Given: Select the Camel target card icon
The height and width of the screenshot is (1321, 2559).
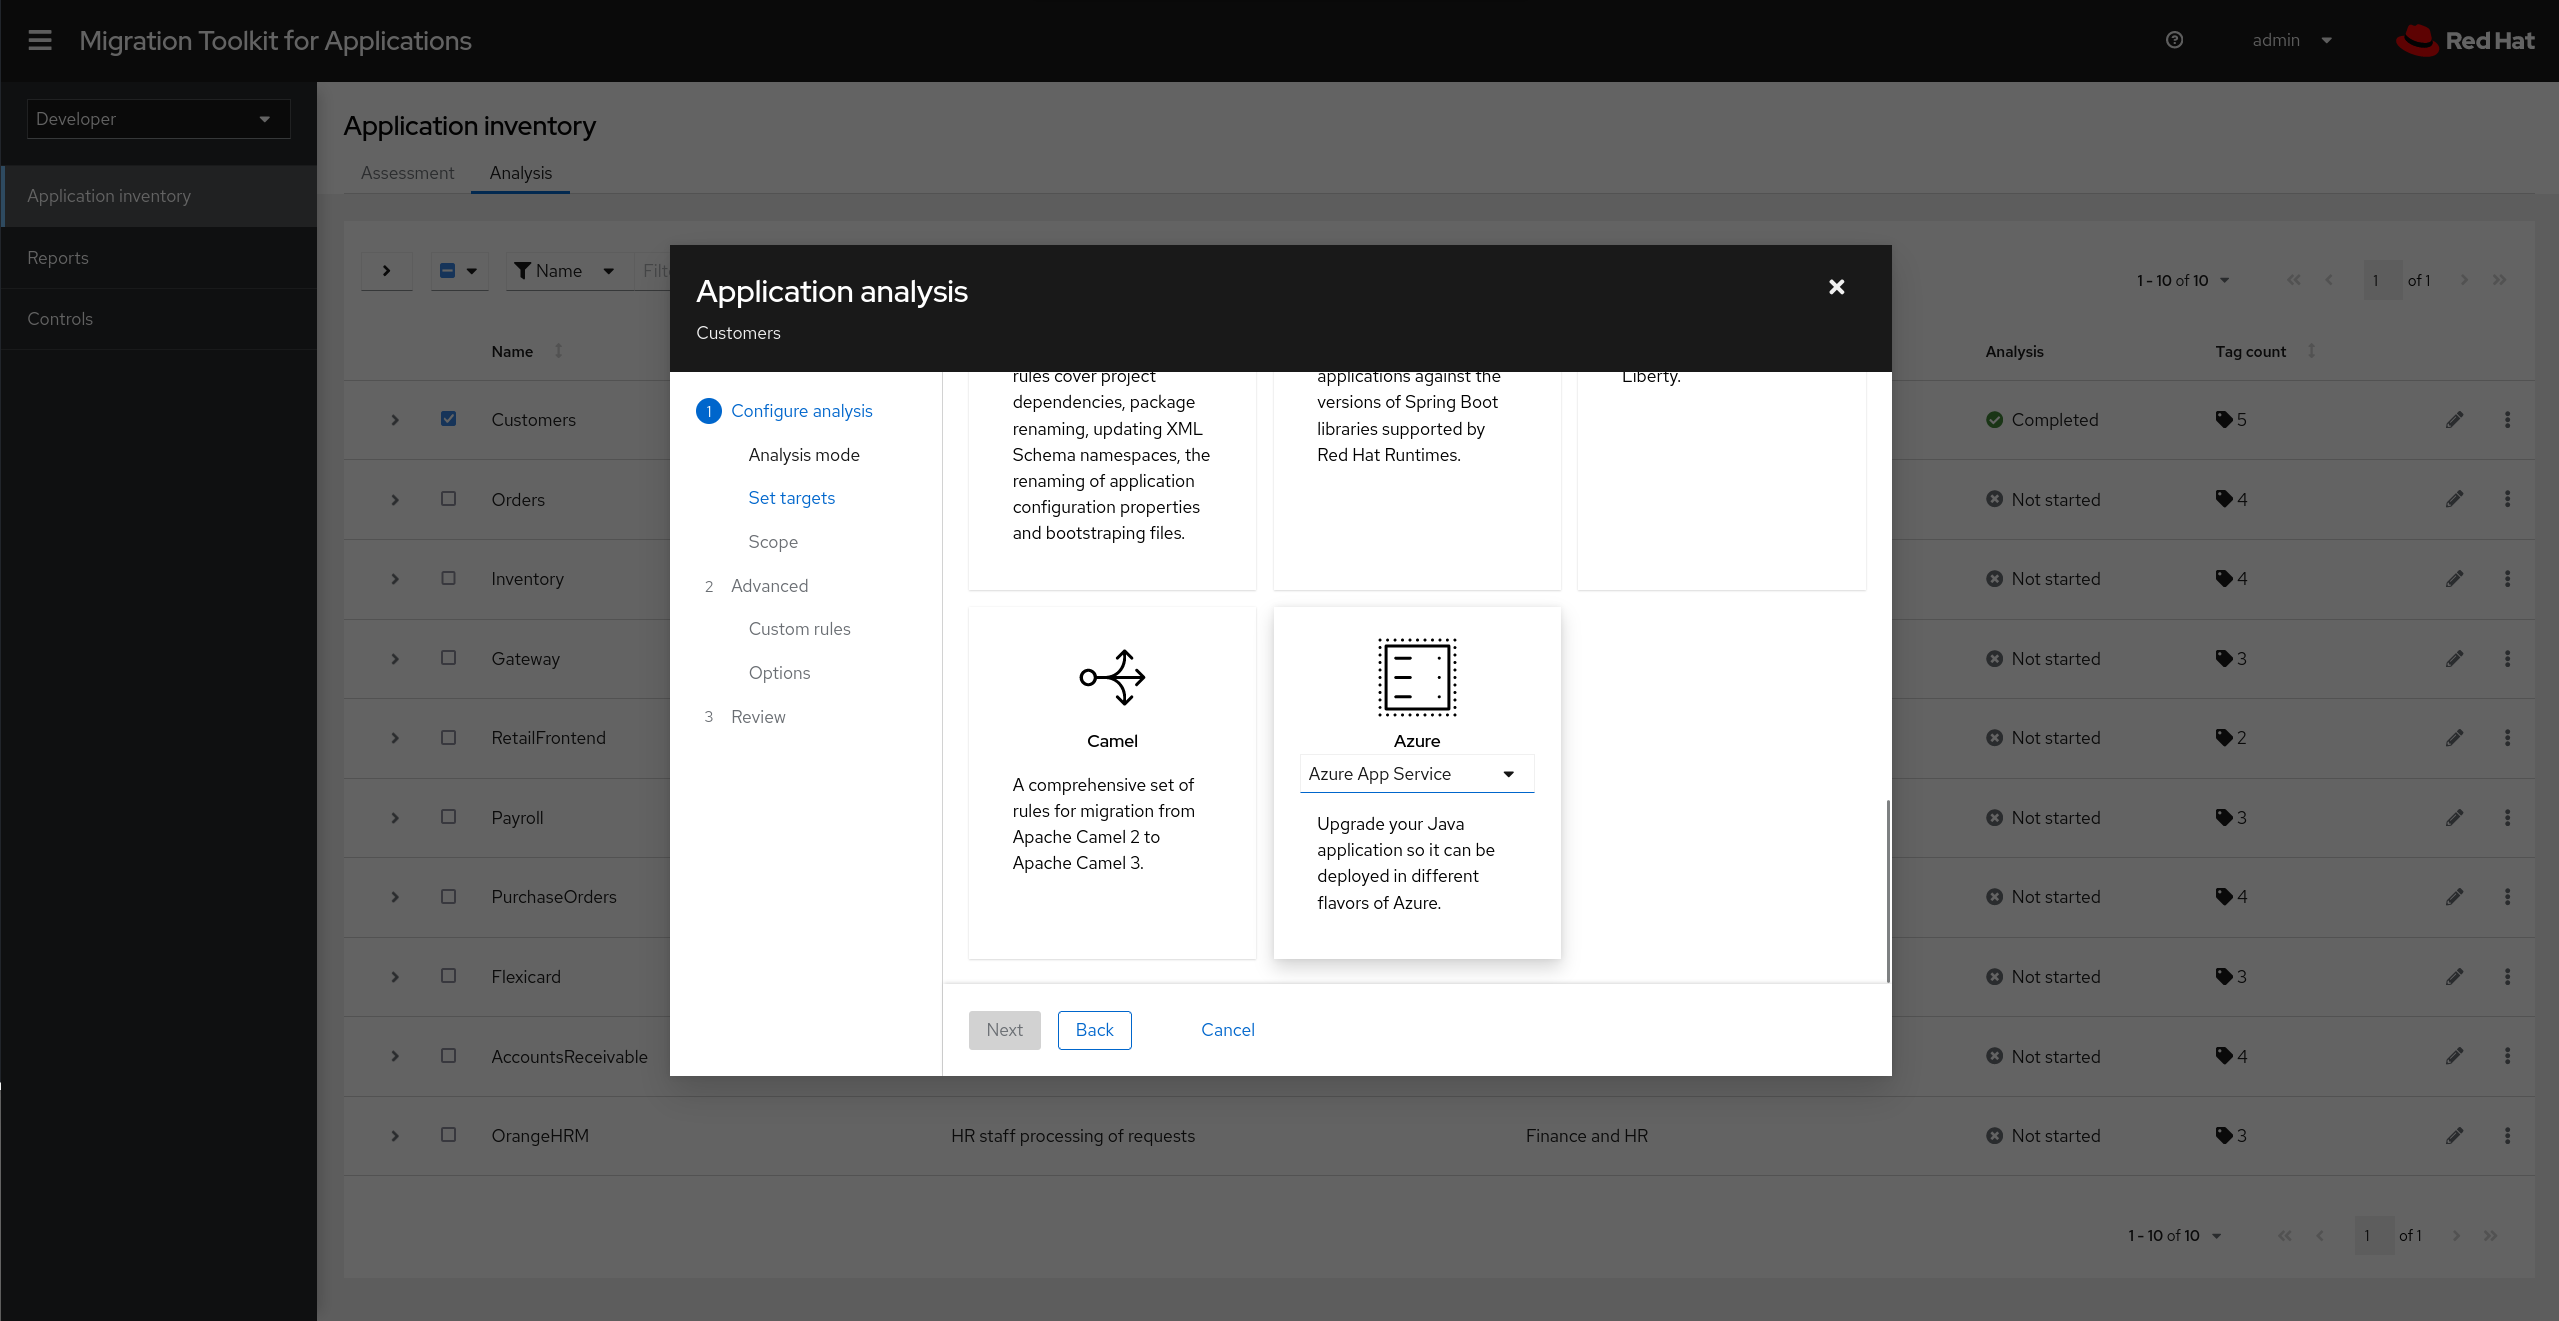Looking at the screenshot, I should click(x=1112, y=677).
